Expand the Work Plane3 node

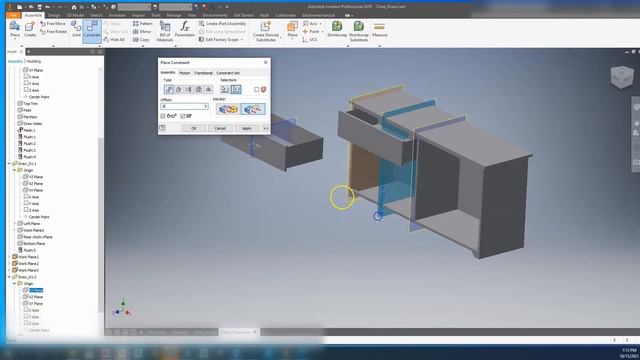(9, 270)
